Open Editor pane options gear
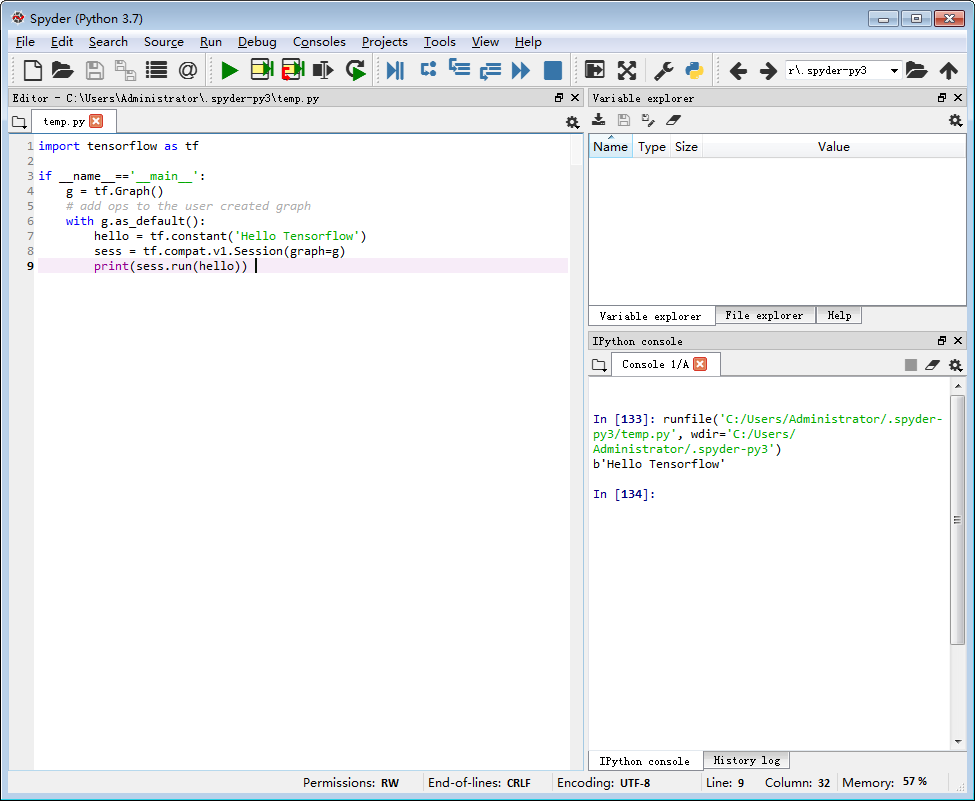This screenshot has width=975, height=801. pyautogui.click(x=573, y=122)
